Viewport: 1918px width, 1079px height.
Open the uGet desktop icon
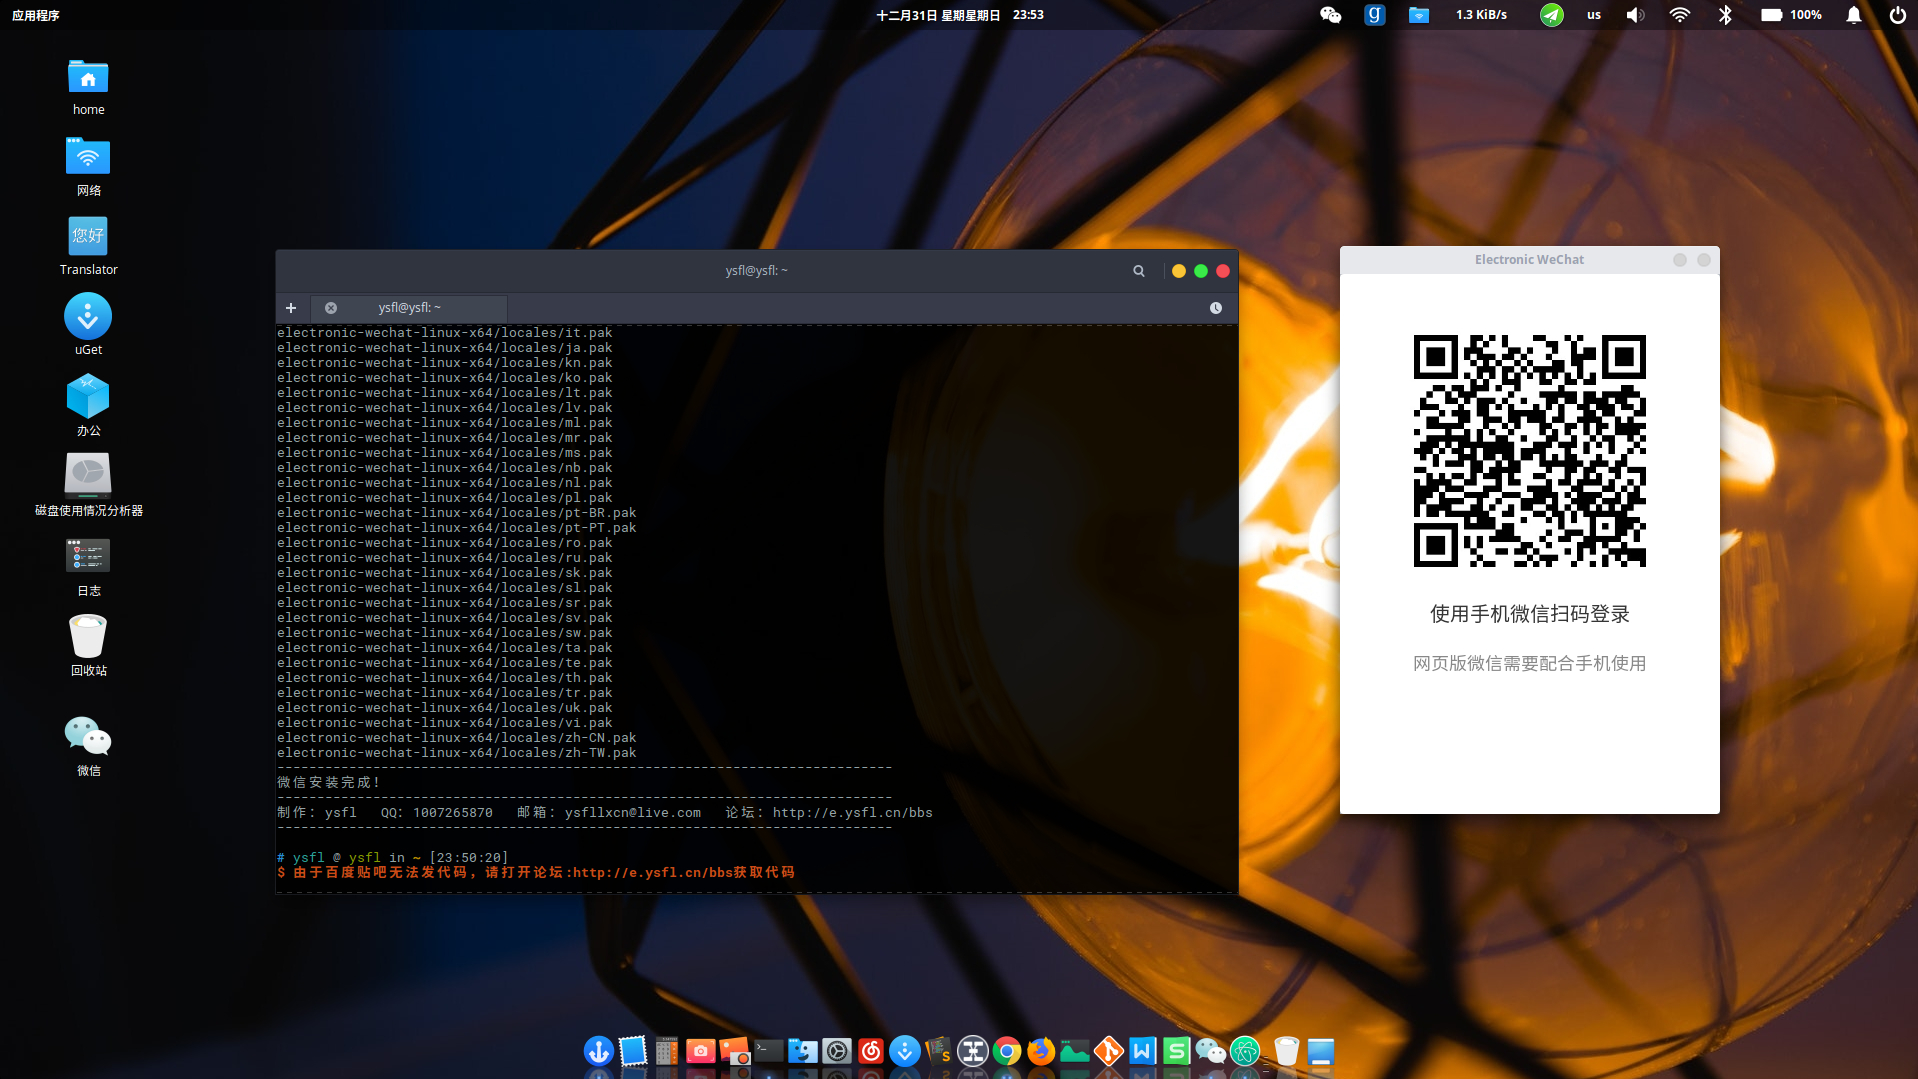[88, 324]
